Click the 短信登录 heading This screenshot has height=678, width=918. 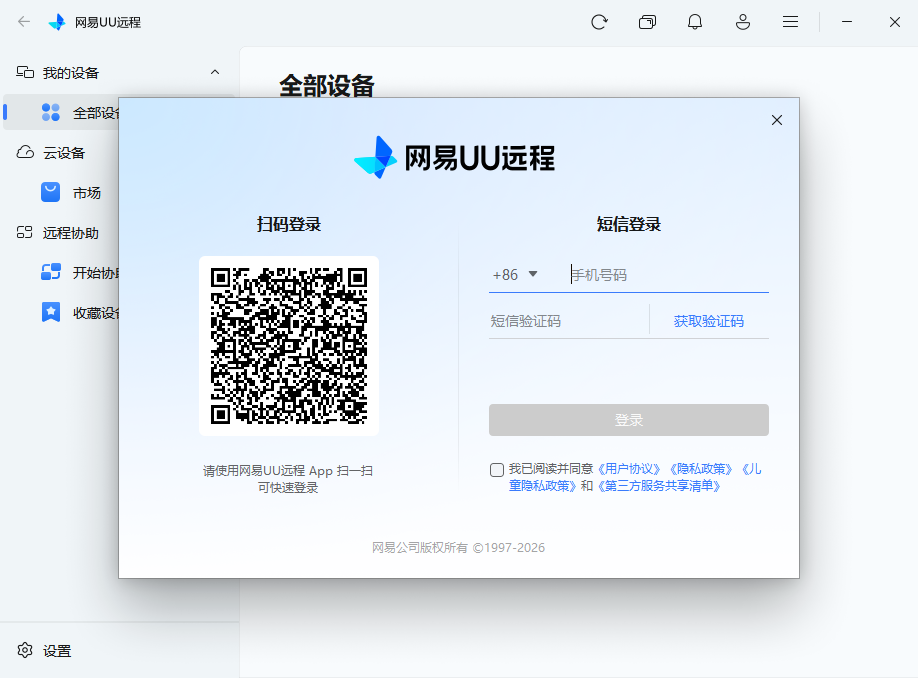[629, 224]
